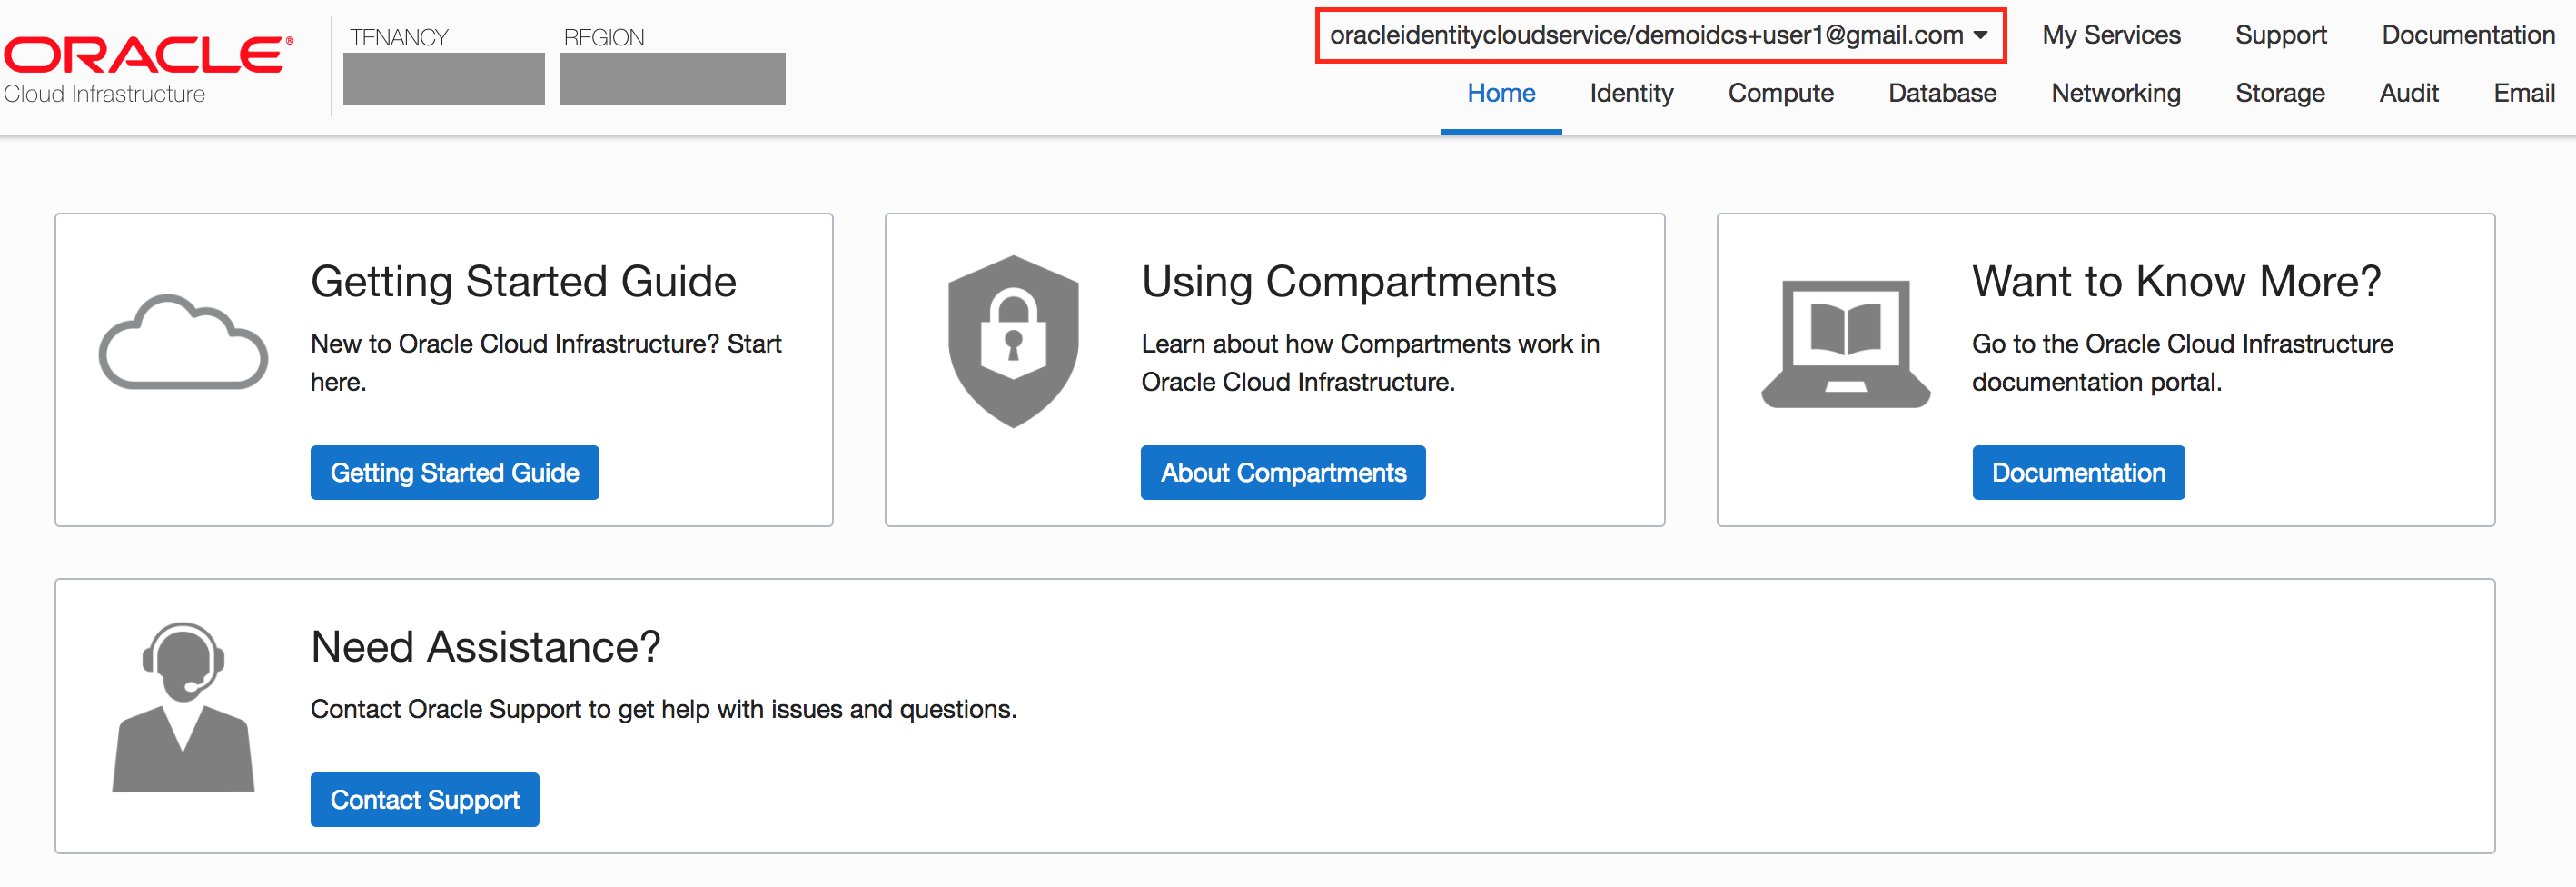Click the support agent headset icon

(183, 707)
